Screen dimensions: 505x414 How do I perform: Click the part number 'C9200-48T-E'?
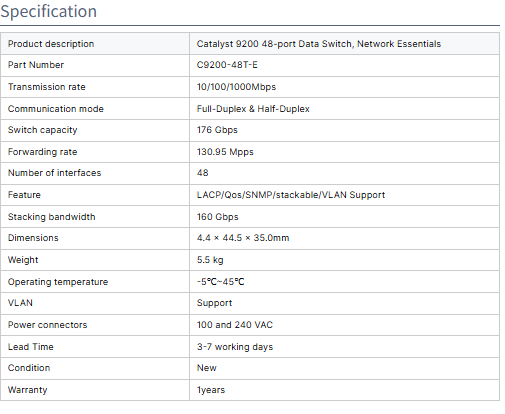[x=227, y=65]
